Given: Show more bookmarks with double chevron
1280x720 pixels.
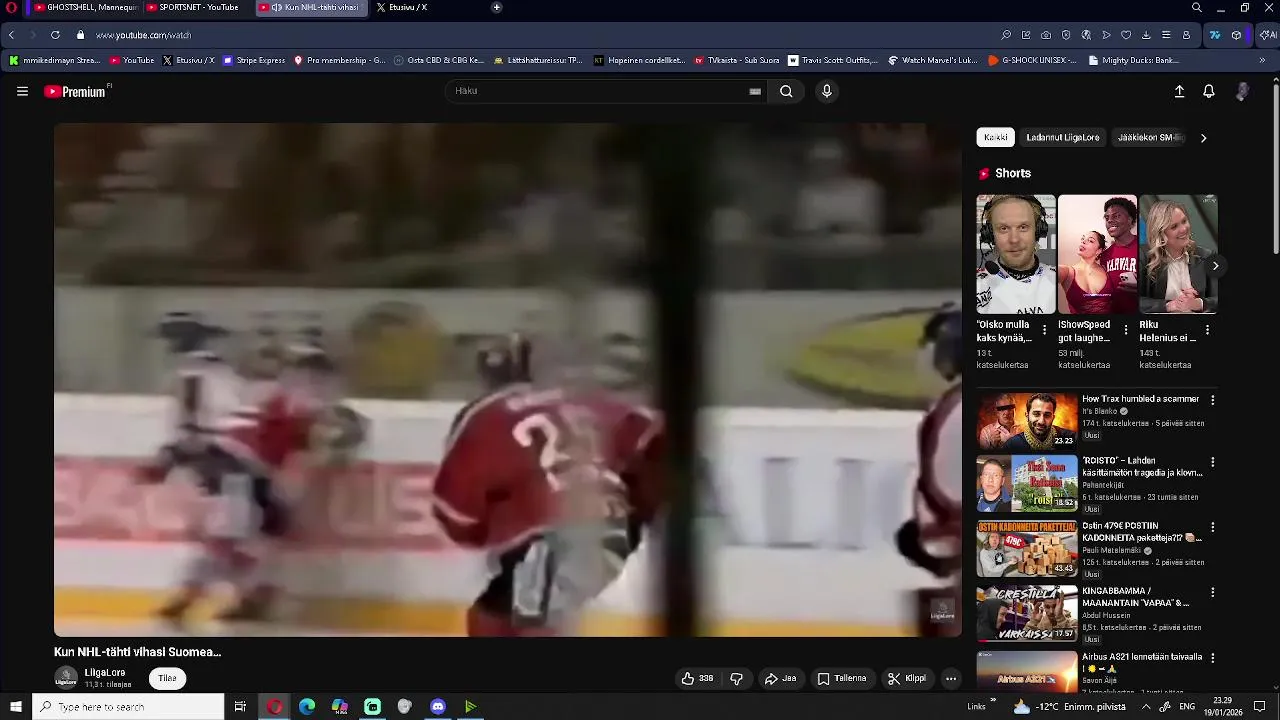Looking at the screenshot, I should pyautogui.click(x=1262, y=60).
